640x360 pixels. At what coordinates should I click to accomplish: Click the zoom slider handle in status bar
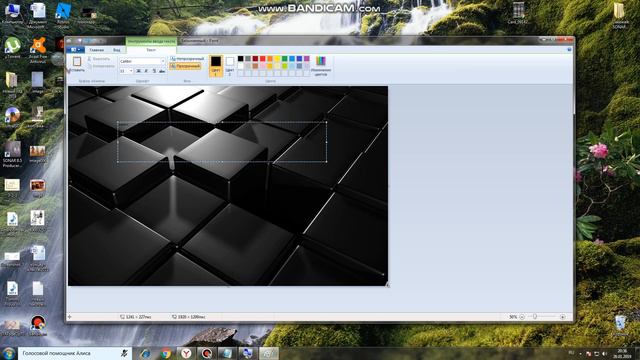(535, 317)
